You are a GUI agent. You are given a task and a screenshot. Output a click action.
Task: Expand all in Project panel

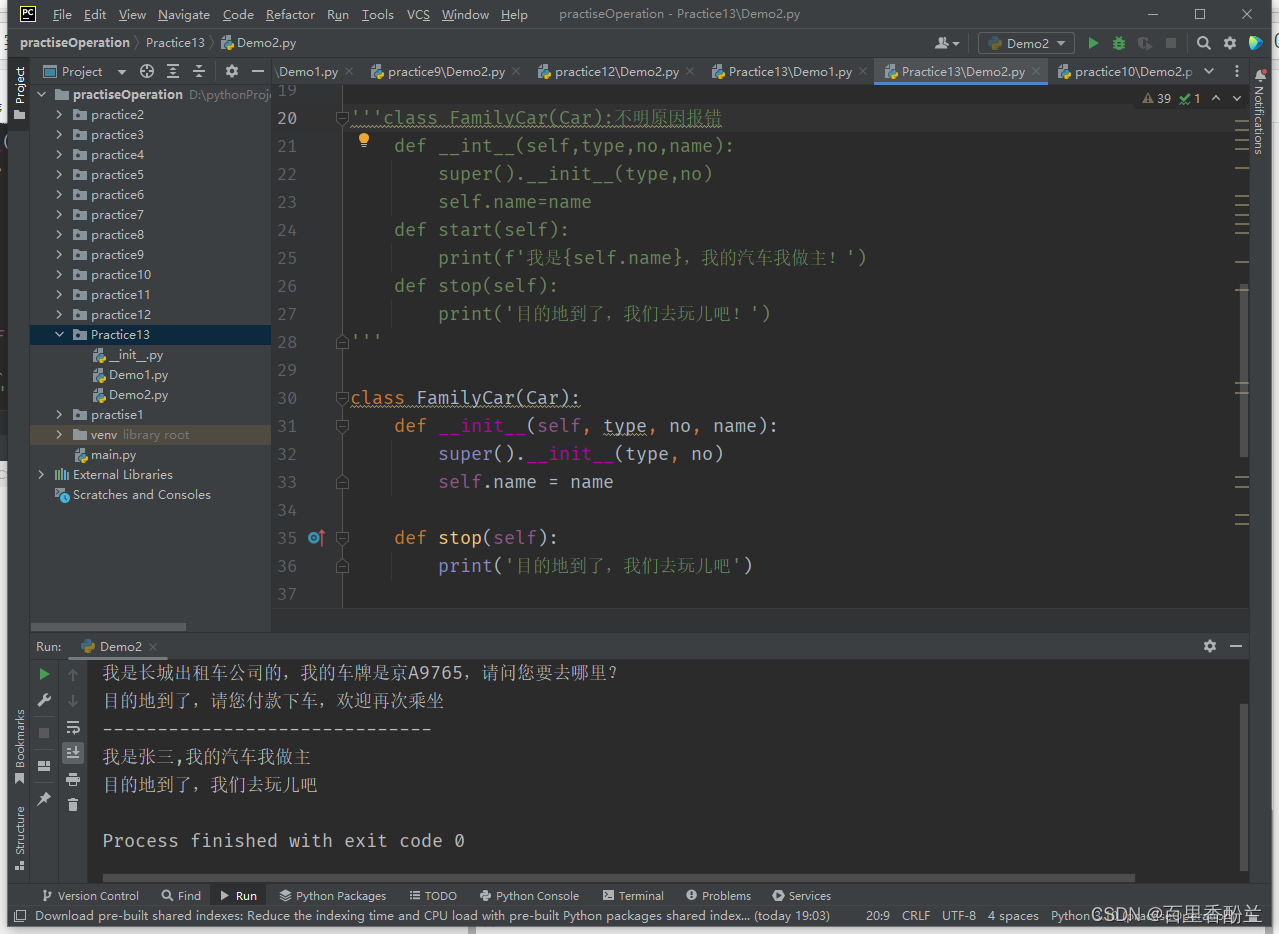click(x=173, y=71)
